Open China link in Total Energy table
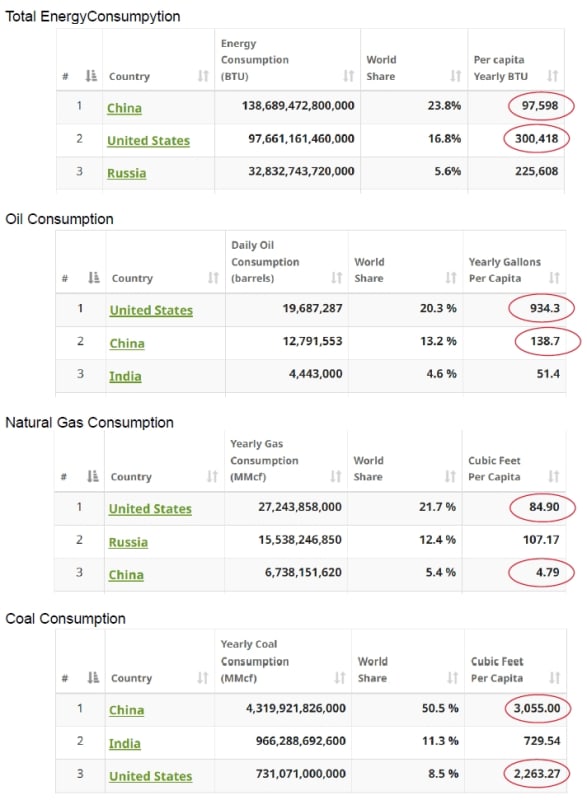Image resolution: width=587 pixels, height=800 pixels. [124, 108]
